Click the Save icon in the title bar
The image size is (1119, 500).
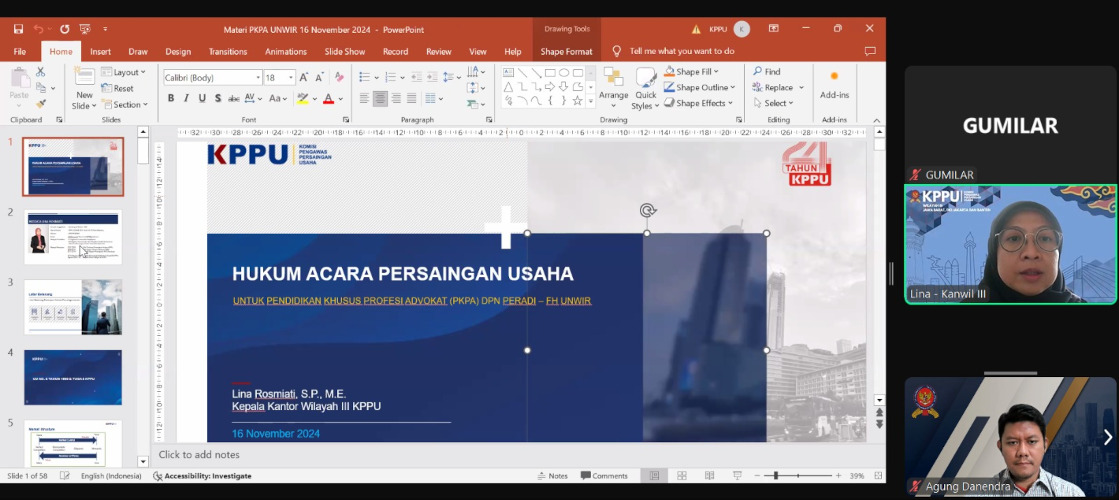click(19, 29)
